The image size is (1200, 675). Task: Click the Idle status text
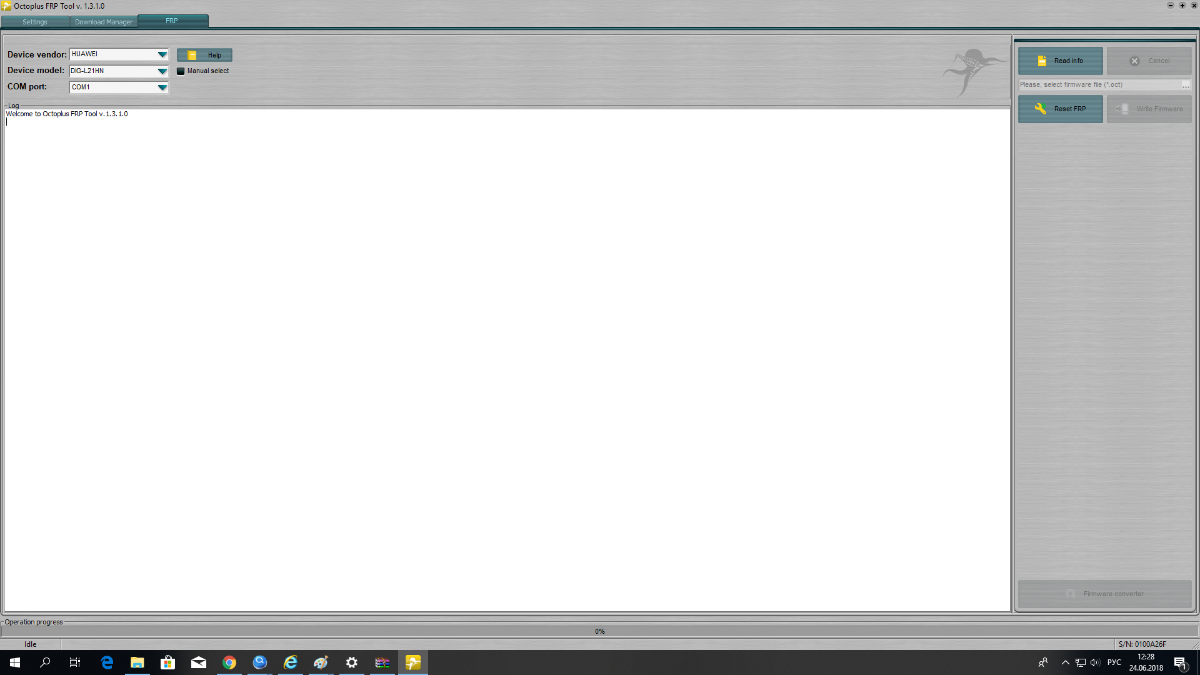(x=30, y=644)
